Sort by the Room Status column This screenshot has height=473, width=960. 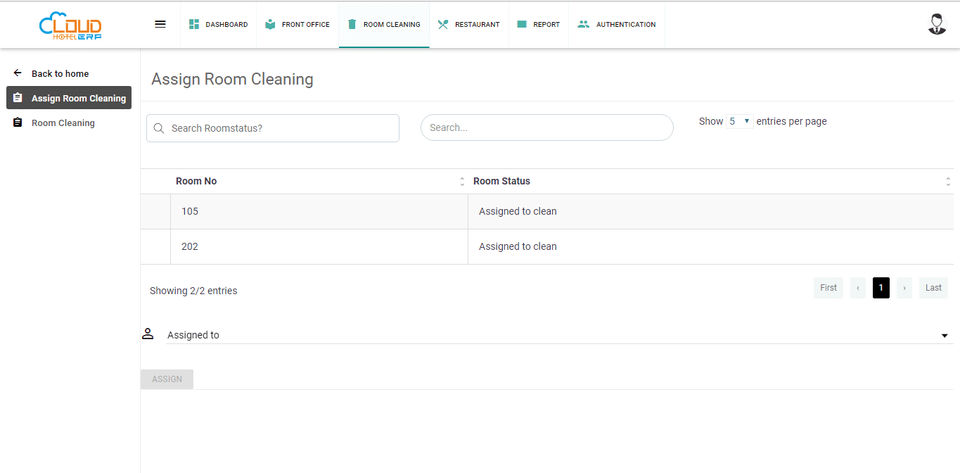947,181
